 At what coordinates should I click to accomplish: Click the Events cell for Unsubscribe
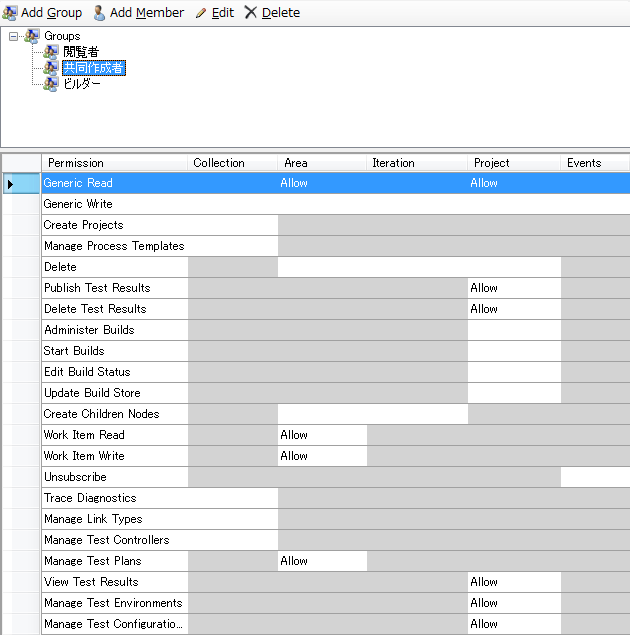[595, 477]
